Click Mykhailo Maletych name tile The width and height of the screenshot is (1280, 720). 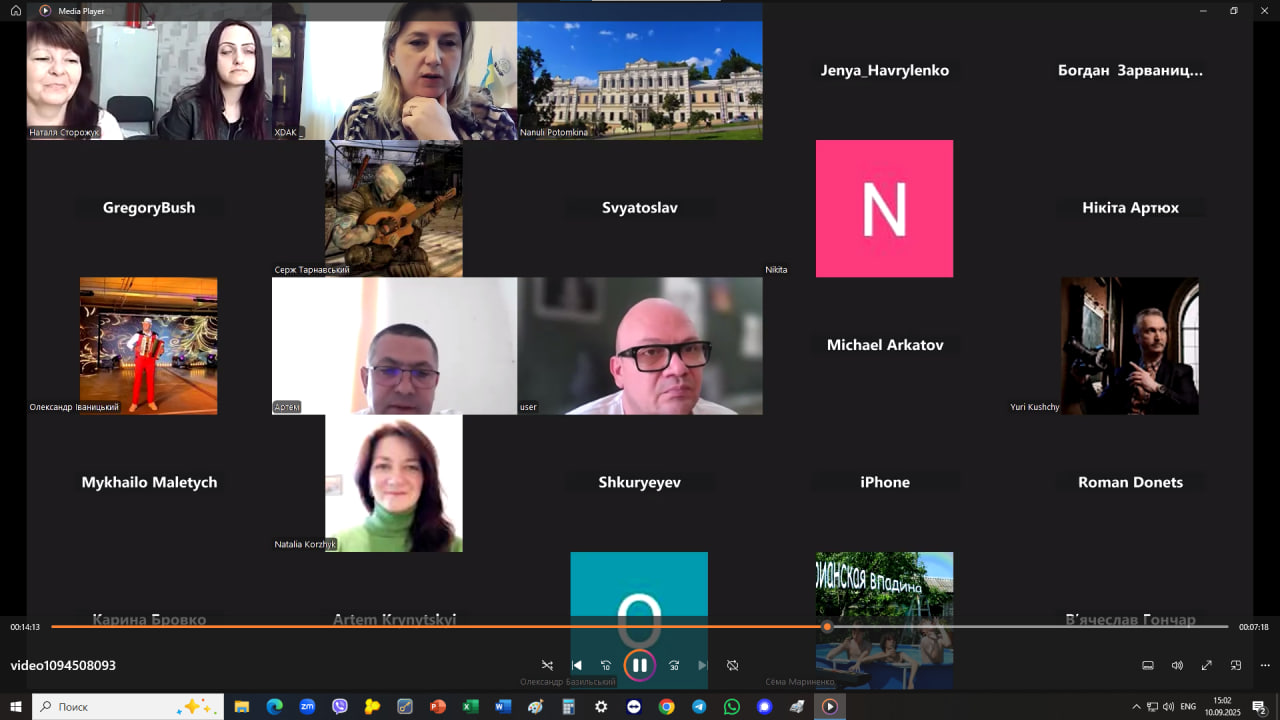[x=149, y=482]
